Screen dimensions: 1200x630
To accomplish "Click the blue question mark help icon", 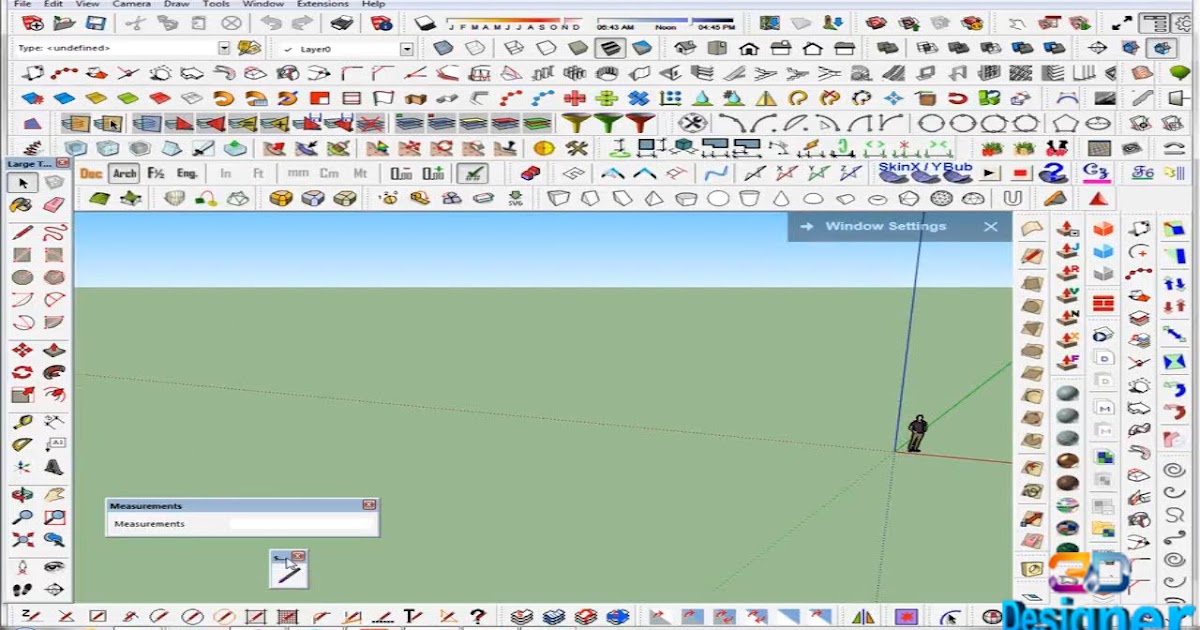I will tap(1052, 174).
